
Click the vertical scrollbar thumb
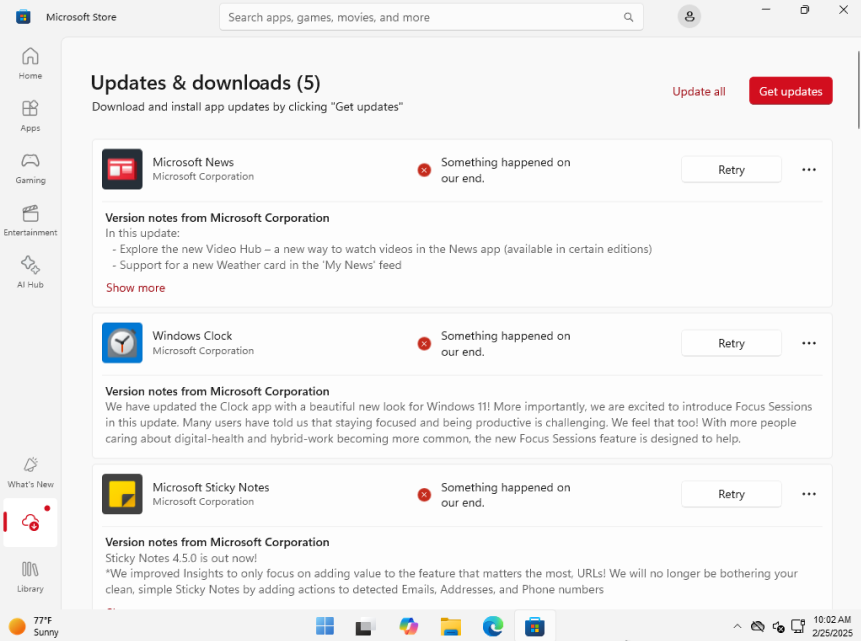858,90
